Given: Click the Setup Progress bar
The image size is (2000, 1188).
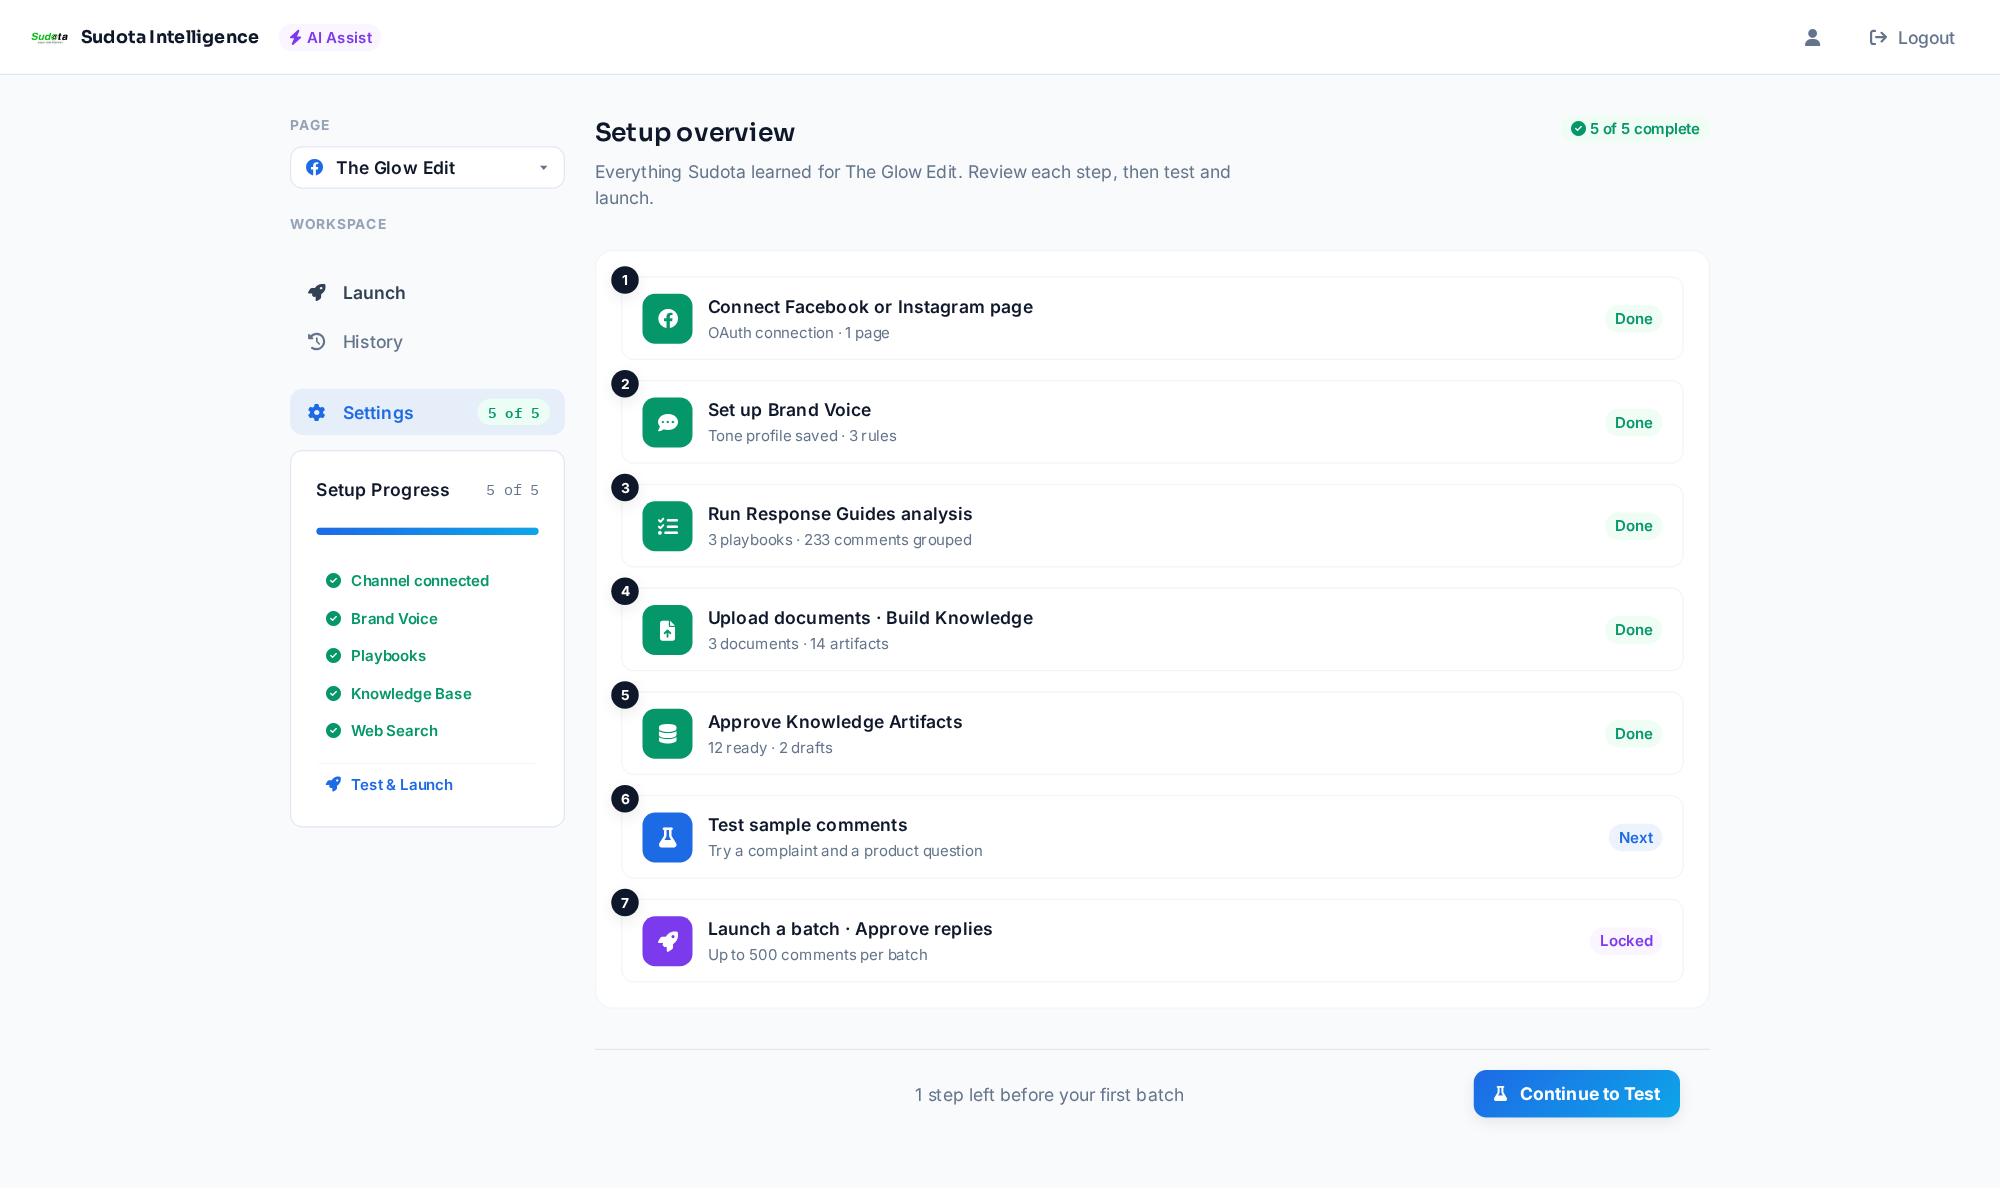Looking at the screenshot, I should coord(427,531).
